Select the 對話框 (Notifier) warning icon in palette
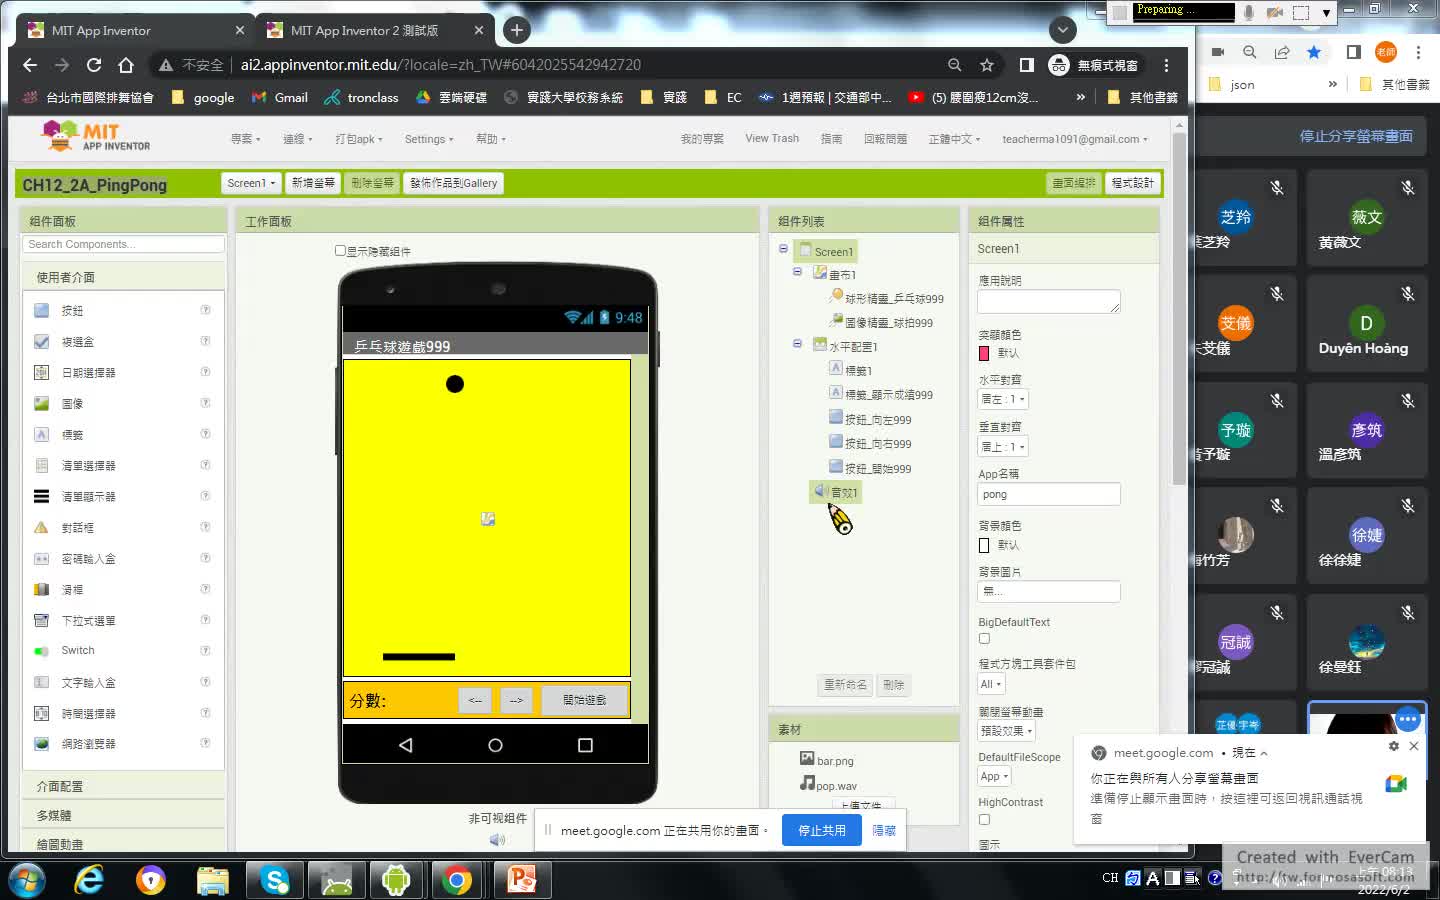Viewport: 1440px width, 900px height. (x=41, y=528)
